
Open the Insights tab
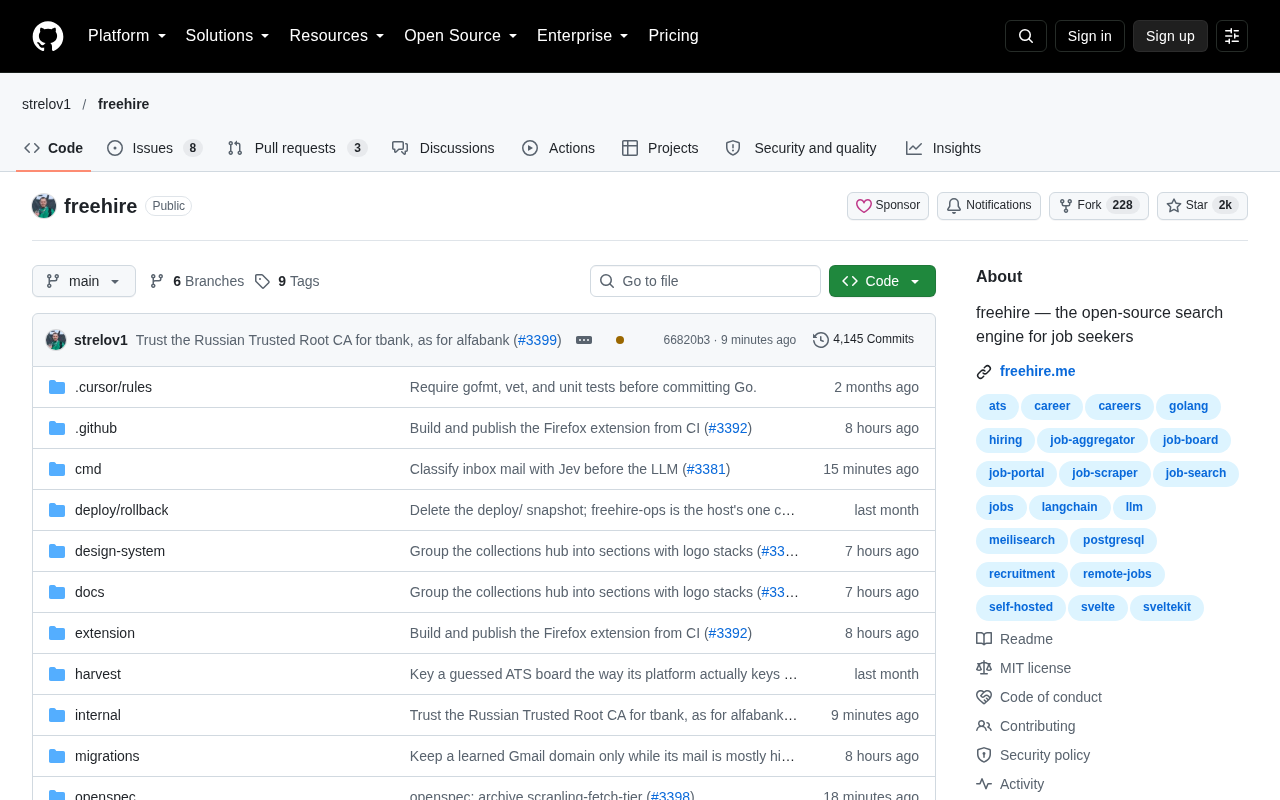(x=943, y=148)
